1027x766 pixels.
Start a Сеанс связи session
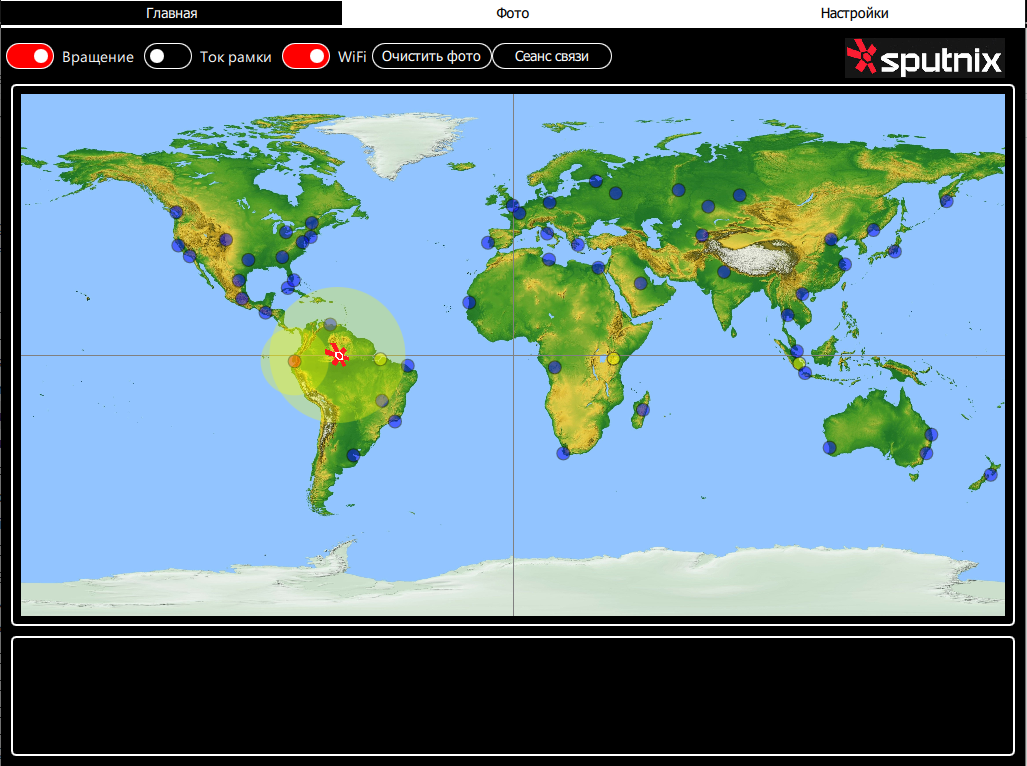(x=551, y=56)
